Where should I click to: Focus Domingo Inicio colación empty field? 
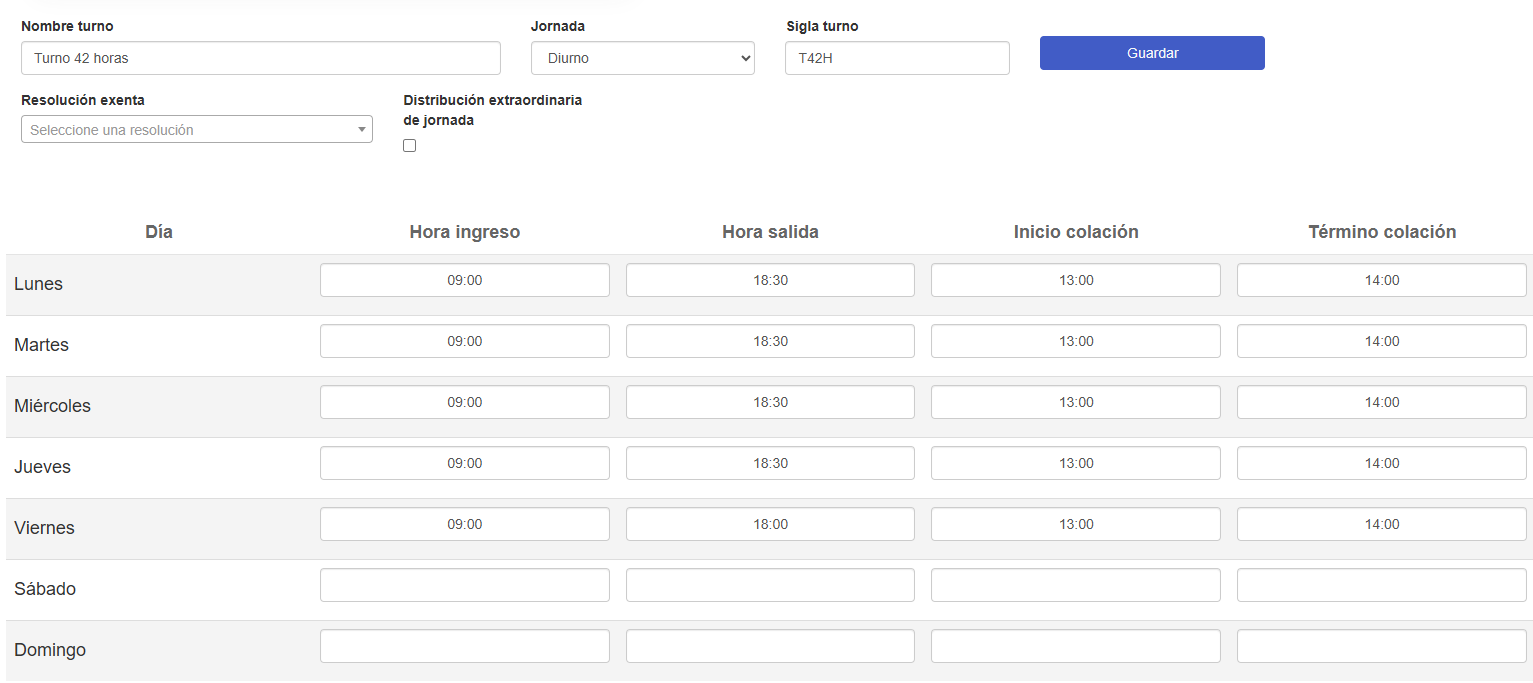coord(1075,647)
